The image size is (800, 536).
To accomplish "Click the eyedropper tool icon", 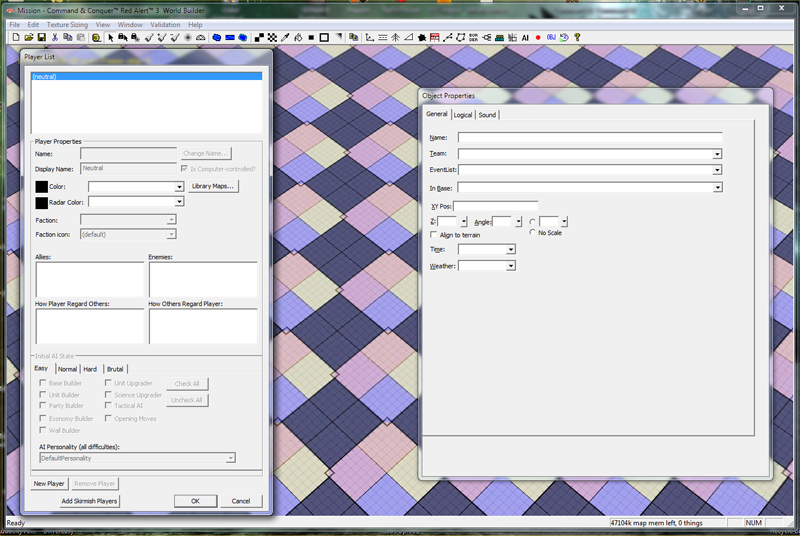I will 284,37.
